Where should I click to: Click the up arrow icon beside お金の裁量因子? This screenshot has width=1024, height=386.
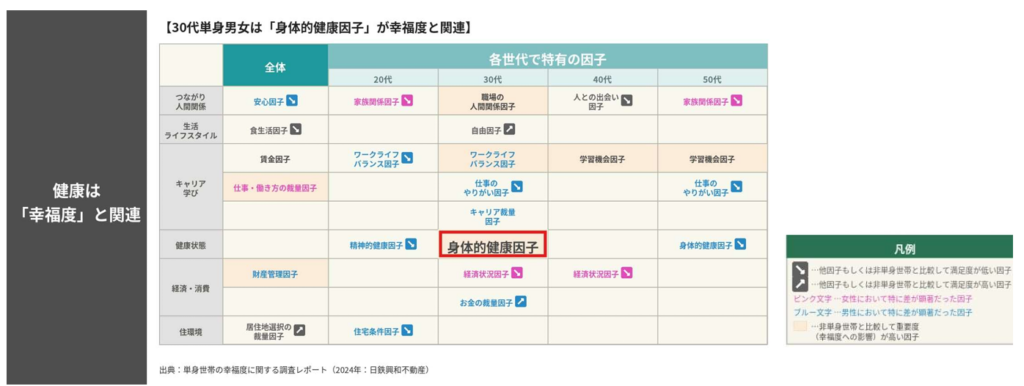(x=520, y=302)
